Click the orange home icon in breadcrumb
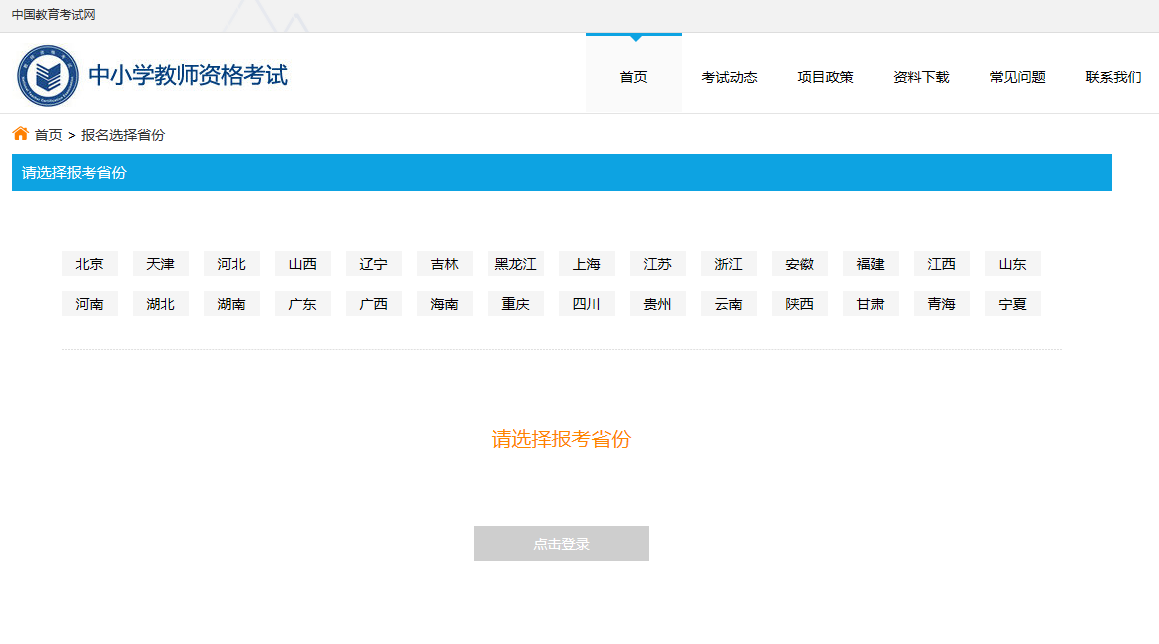 21,134
